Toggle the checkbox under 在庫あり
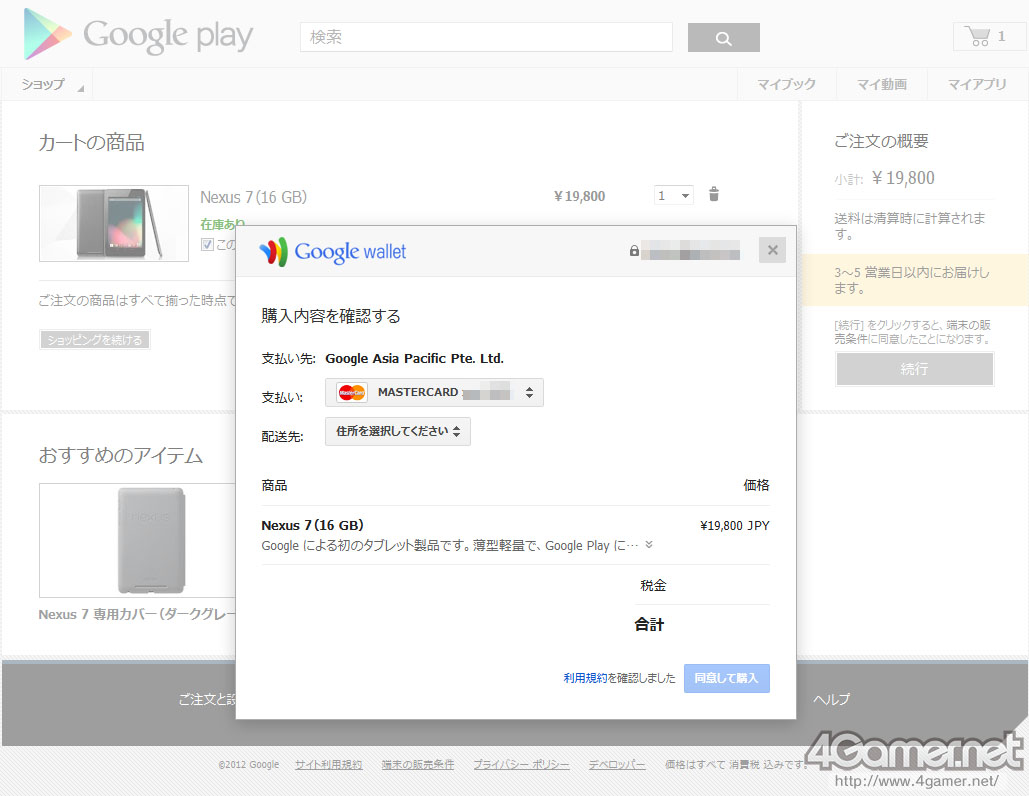1029x796 pixels. 207,244
